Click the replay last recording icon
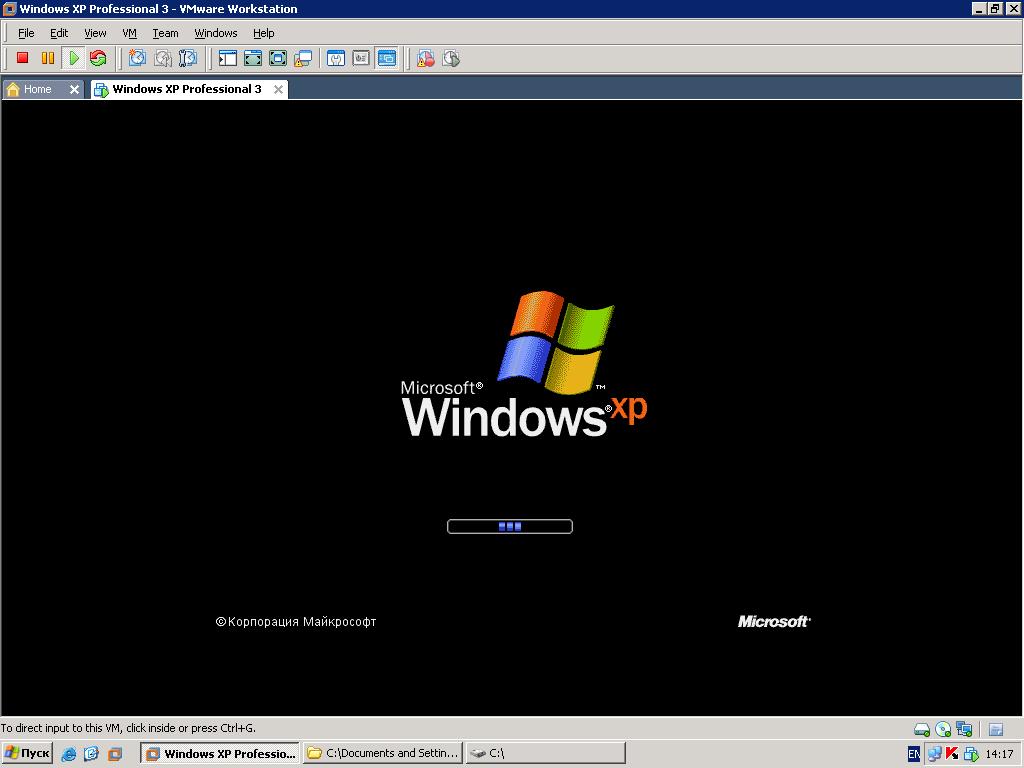This screenshot has height=768, width=1024. (451, 58)
